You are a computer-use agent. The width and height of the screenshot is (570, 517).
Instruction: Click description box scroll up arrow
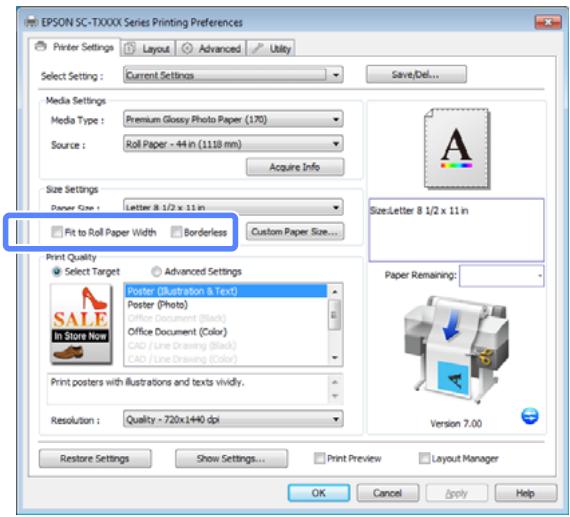click(335, 382)
